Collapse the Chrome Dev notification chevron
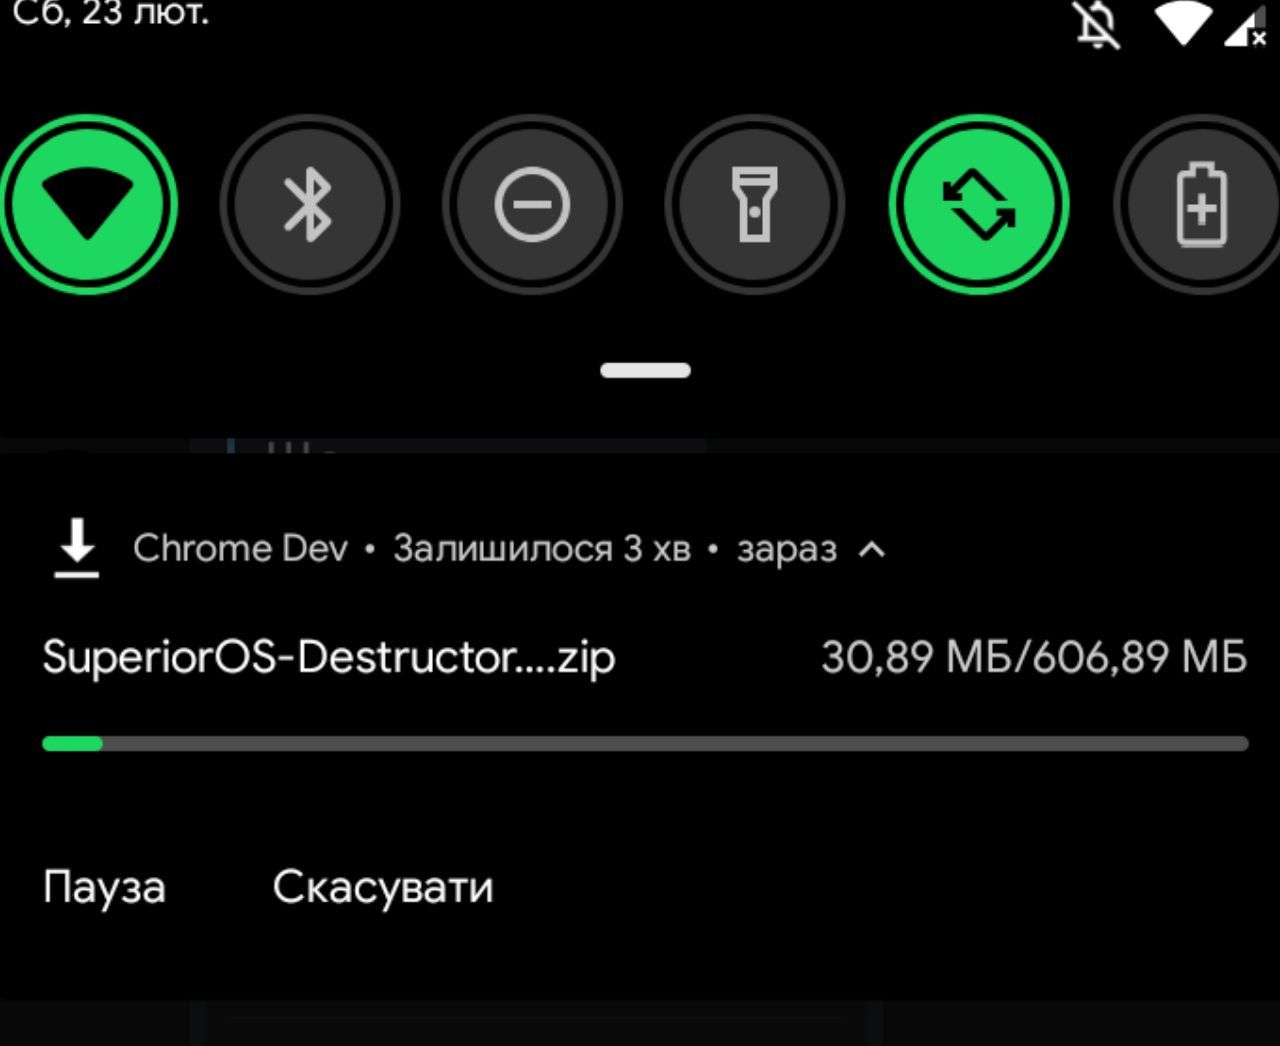This screenshot has width=1280, height=1046. point(872,549)
